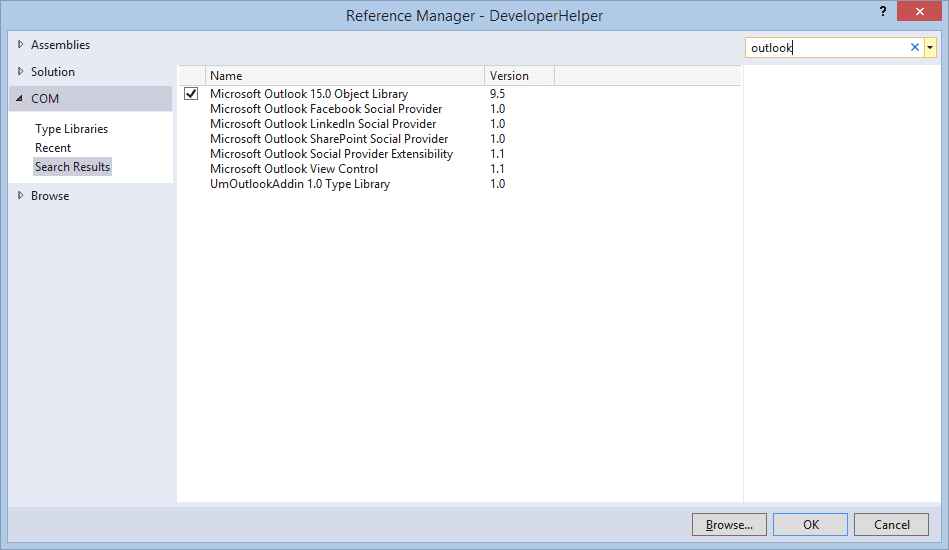The width and height of the screenshot is (949, 550).
Task: Expand the Assemblies section
Action: point(21,44)
